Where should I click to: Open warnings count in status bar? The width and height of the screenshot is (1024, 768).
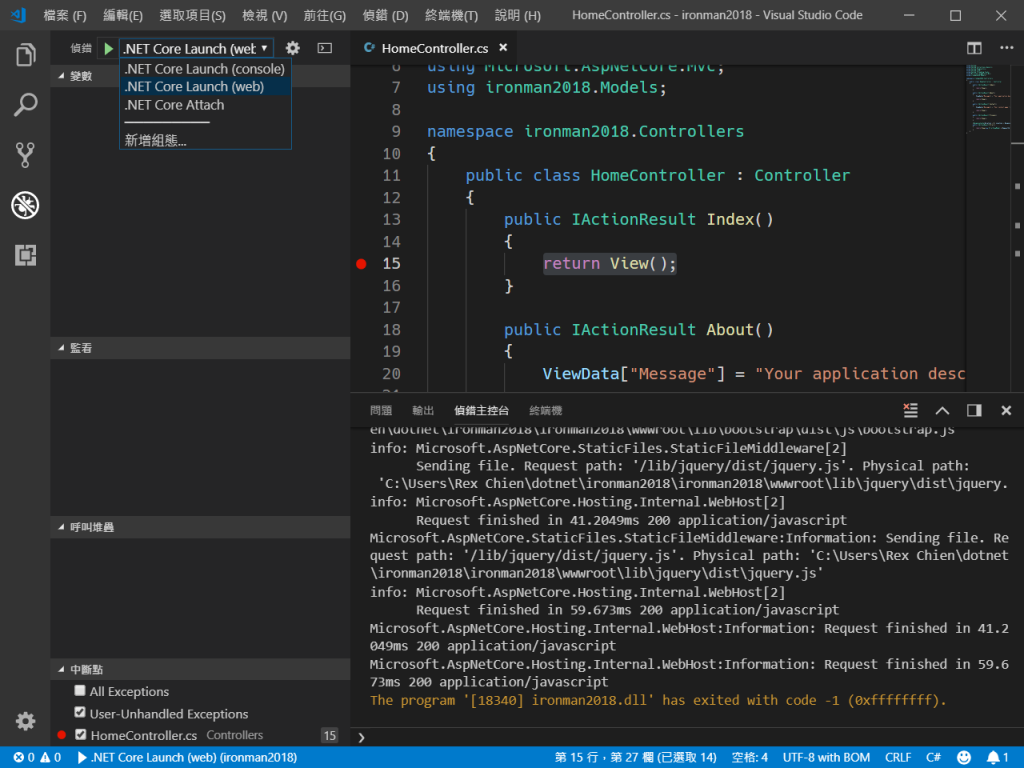point(51,758)
